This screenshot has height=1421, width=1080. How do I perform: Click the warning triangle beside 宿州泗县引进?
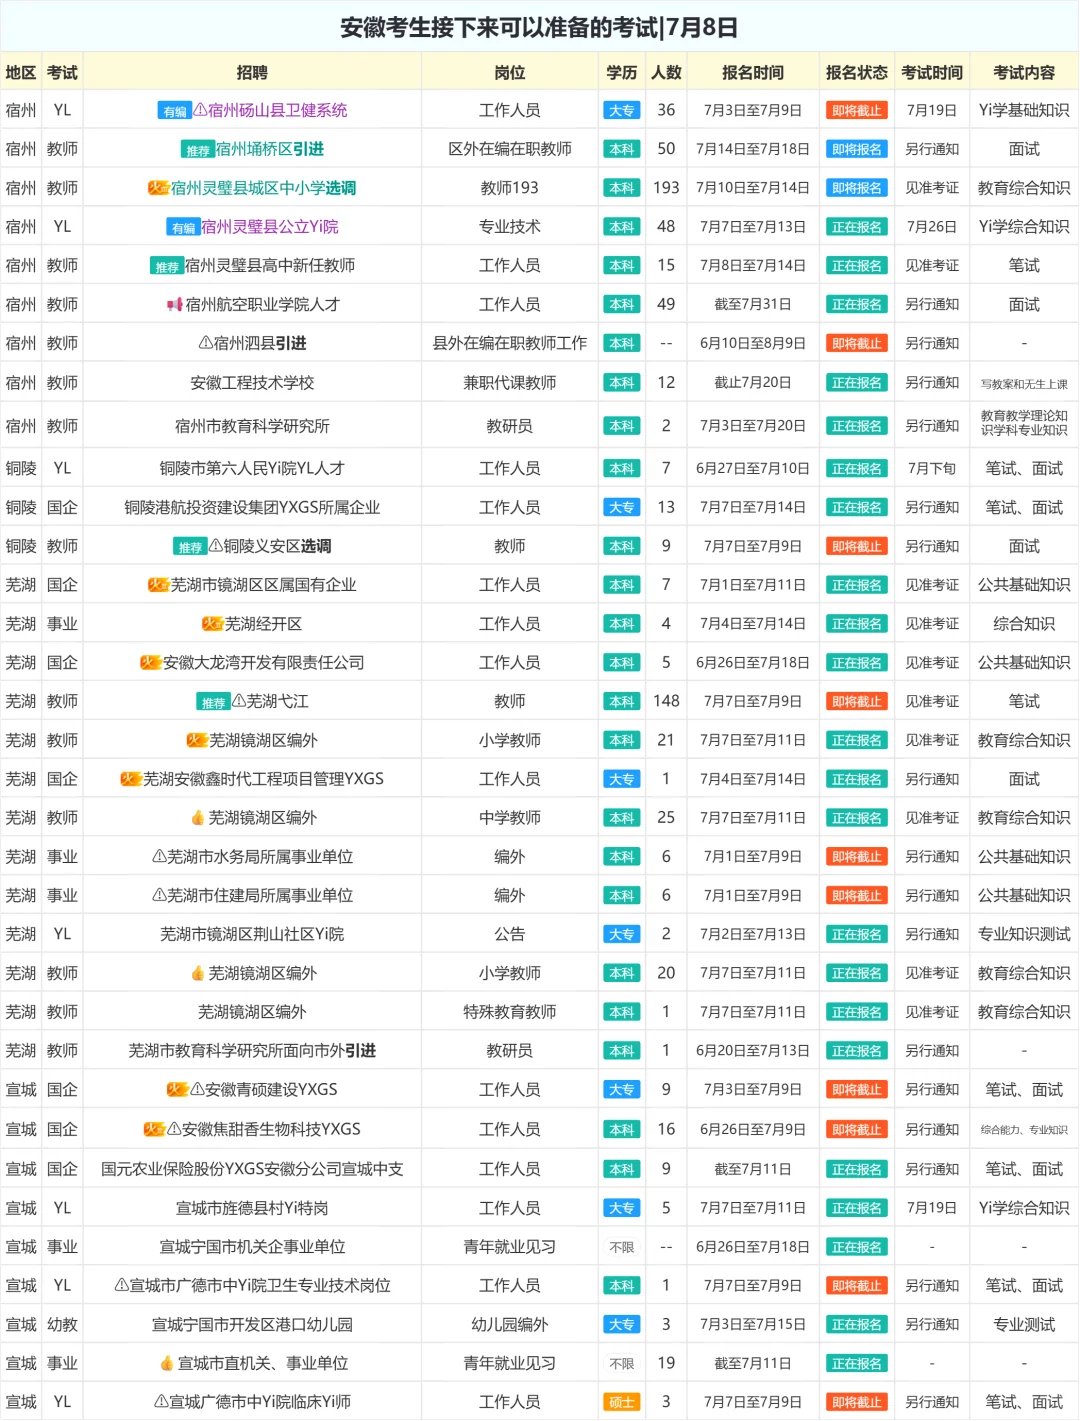point(205,343)
